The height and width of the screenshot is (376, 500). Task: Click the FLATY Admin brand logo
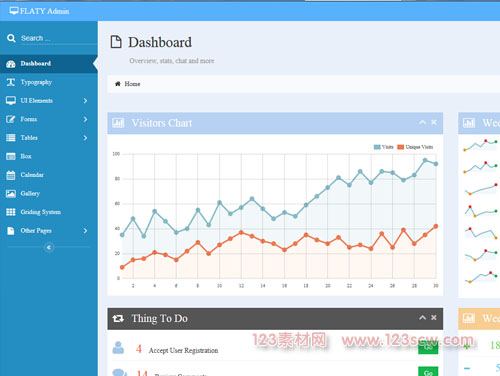39,11
